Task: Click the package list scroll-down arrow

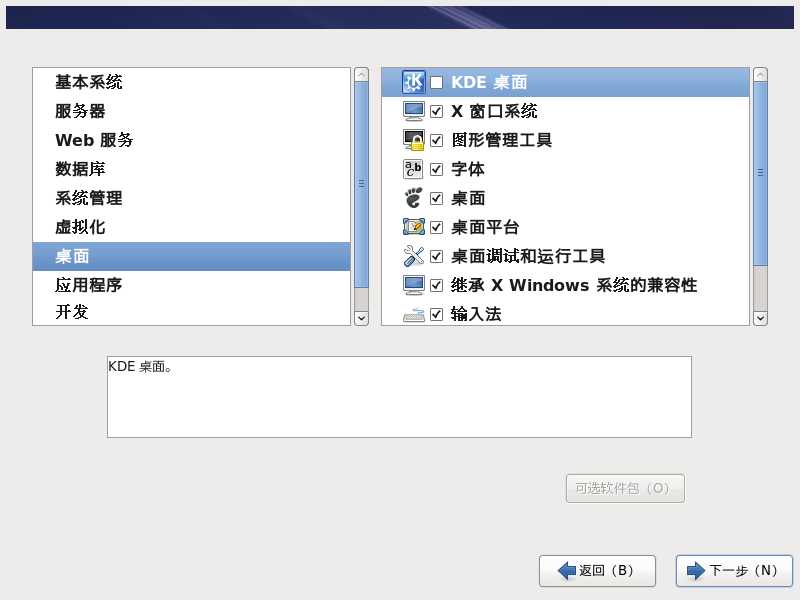Action: pos(760,318)
